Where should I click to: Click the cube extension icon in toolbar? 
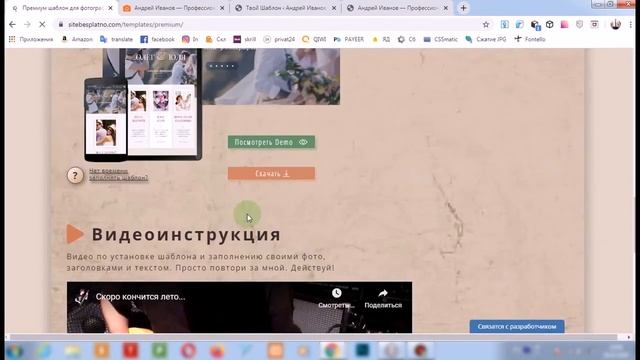pos(549,24)
